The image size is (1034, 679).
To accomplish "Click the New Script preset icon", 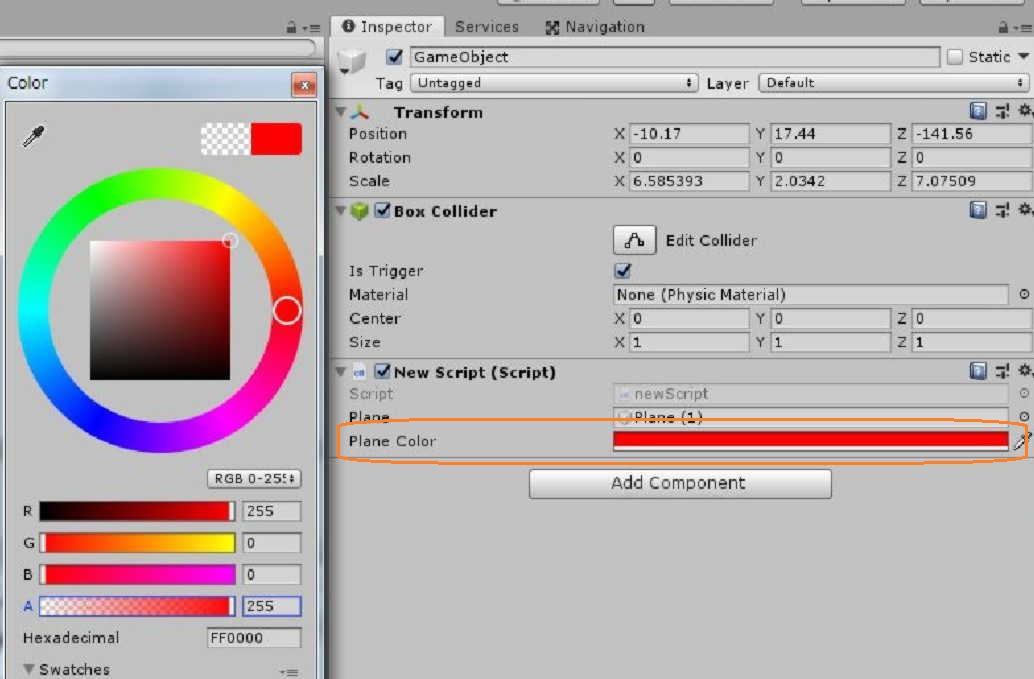I will [x=1003, y=372].
